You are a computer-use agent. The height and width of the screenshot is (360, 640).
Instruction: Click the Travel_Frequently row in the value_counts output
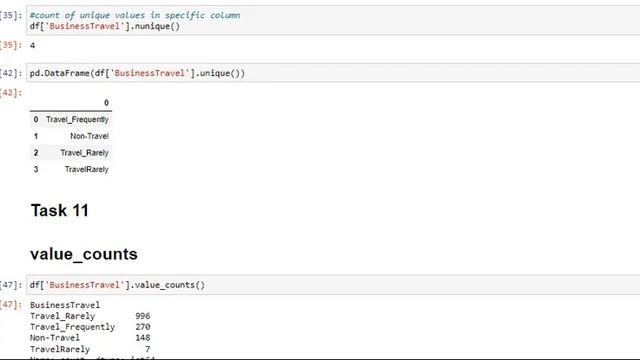point(90,327)
